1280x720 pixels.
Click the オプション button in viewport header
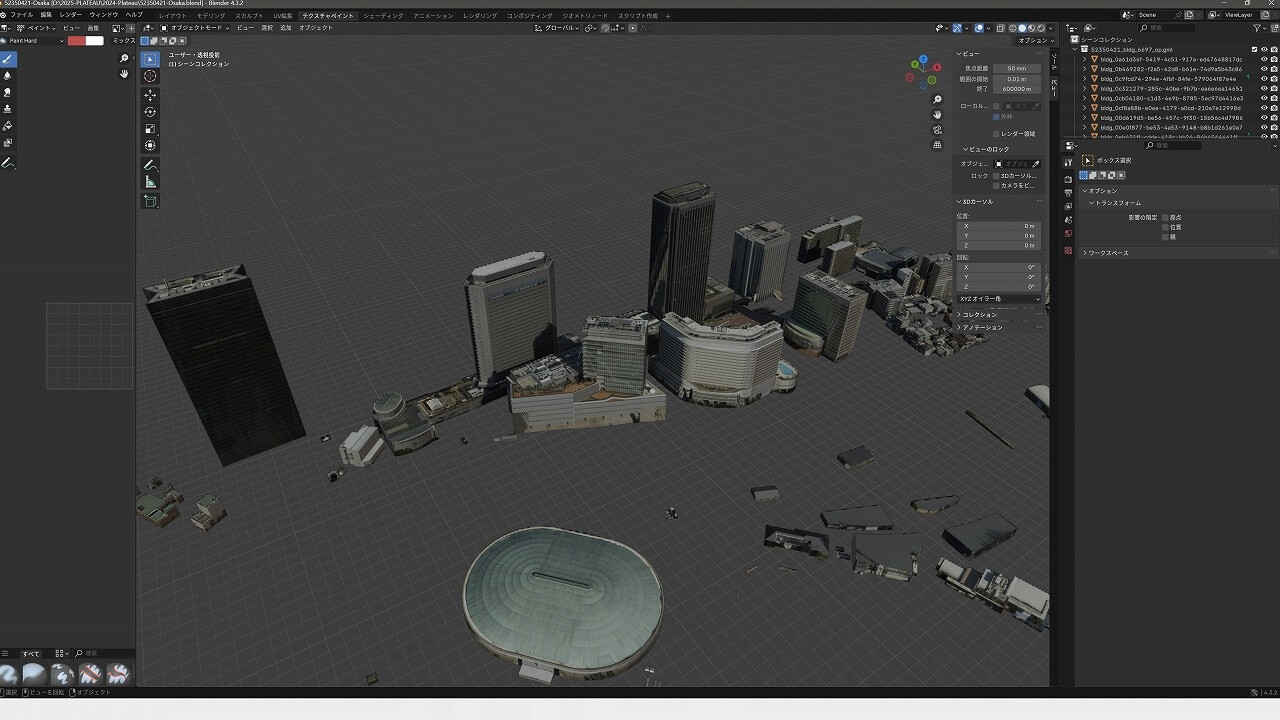coord(1032,41)
